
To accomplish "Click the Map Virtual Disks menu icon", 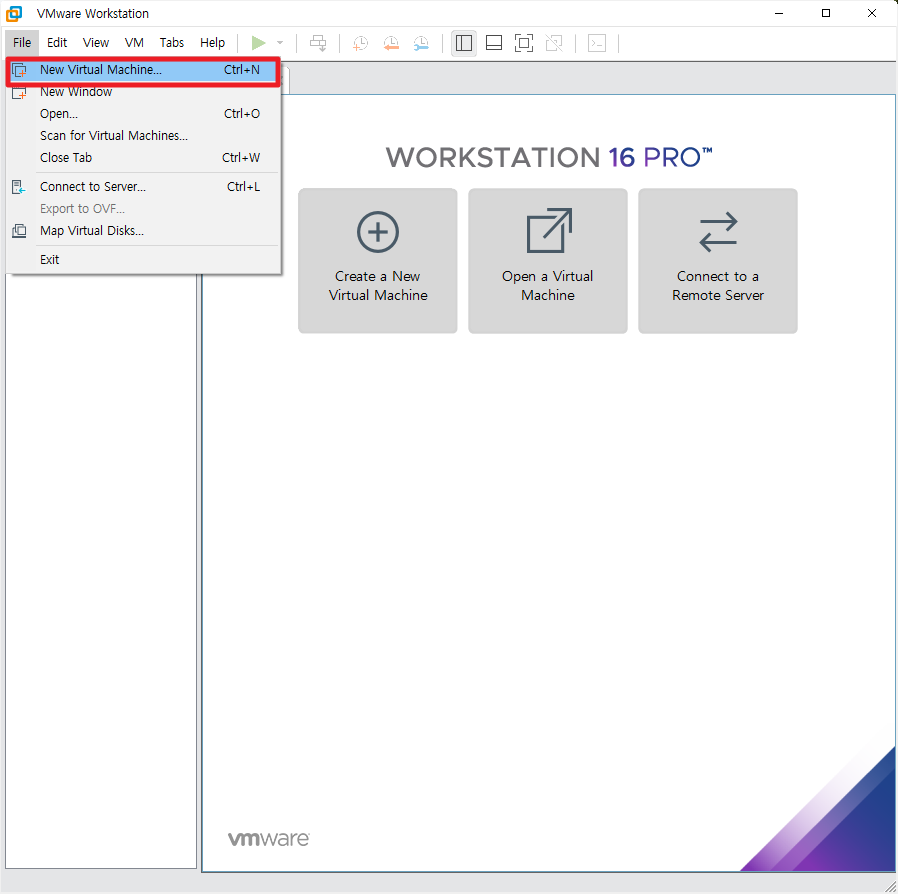I will click(x=19, y=231).
